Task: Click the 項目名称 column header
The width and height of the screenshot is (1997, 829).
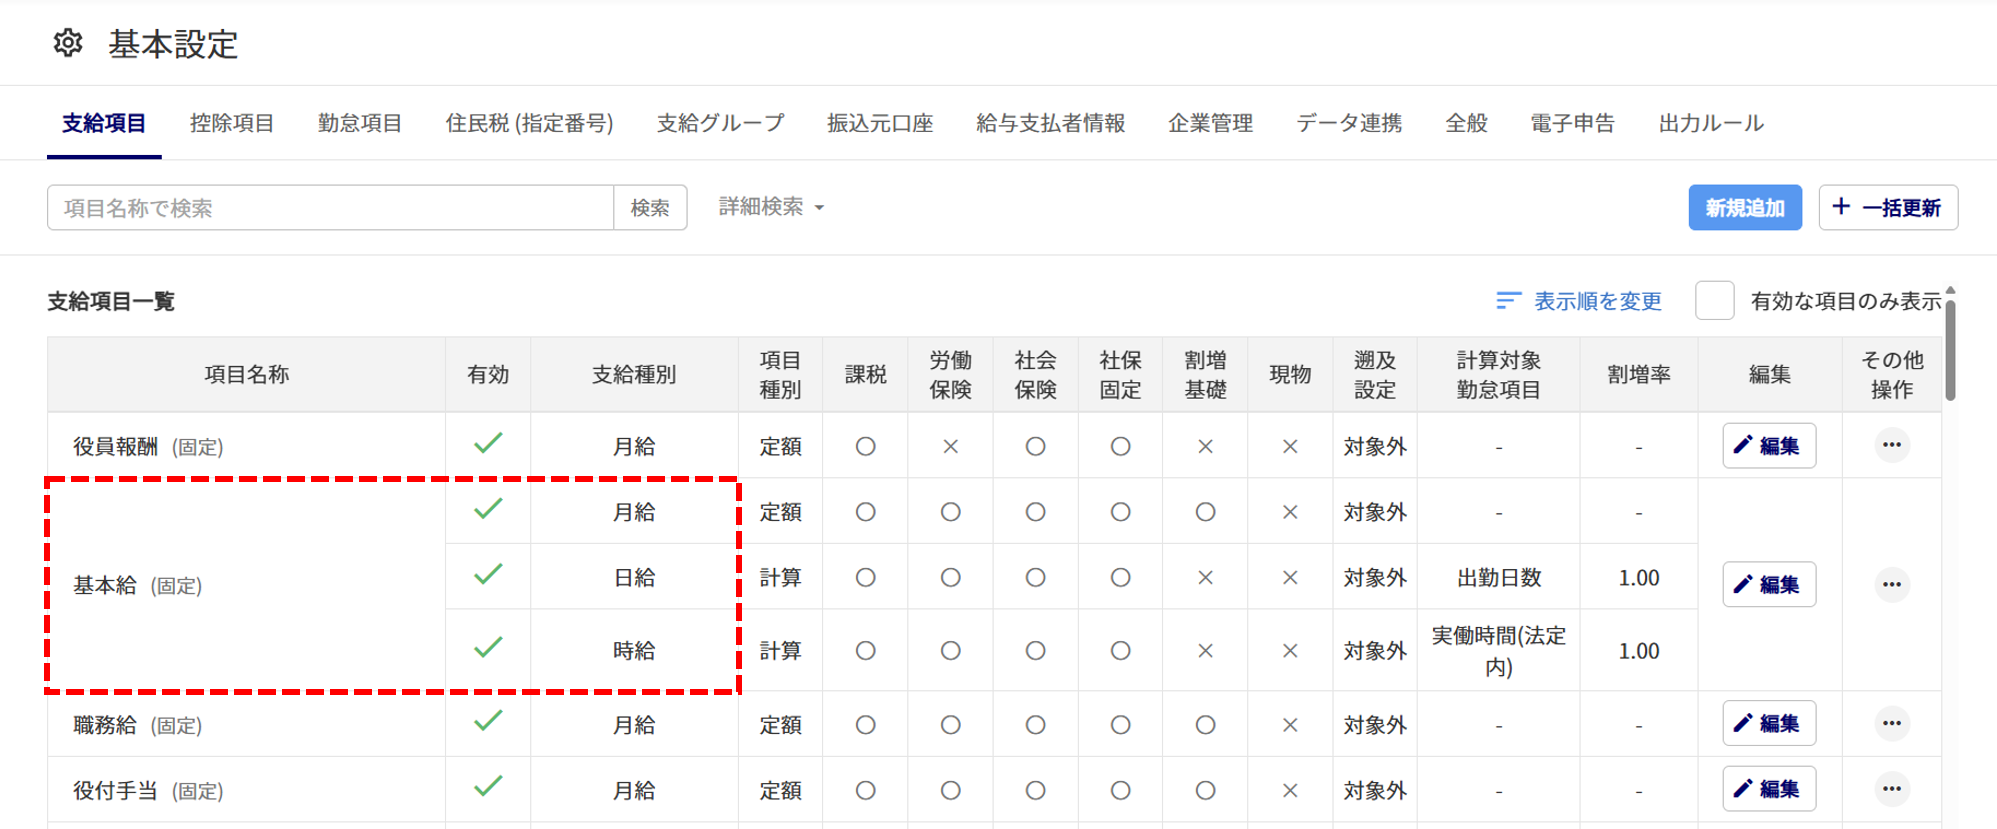Action: click(x=246, y=374)
